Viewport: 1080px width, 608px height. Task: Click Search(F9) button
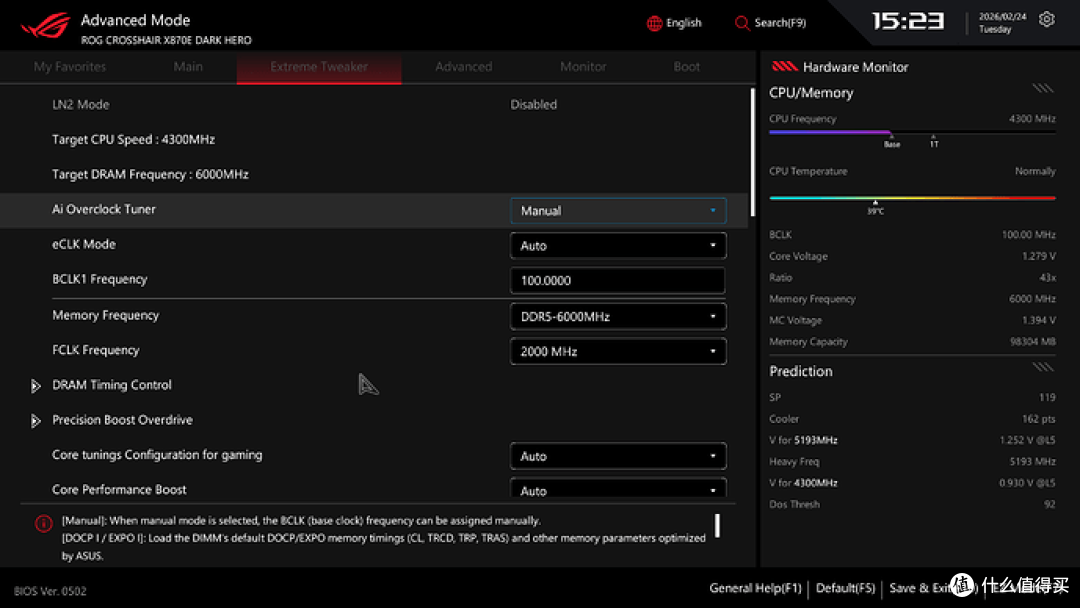[771, 23]
